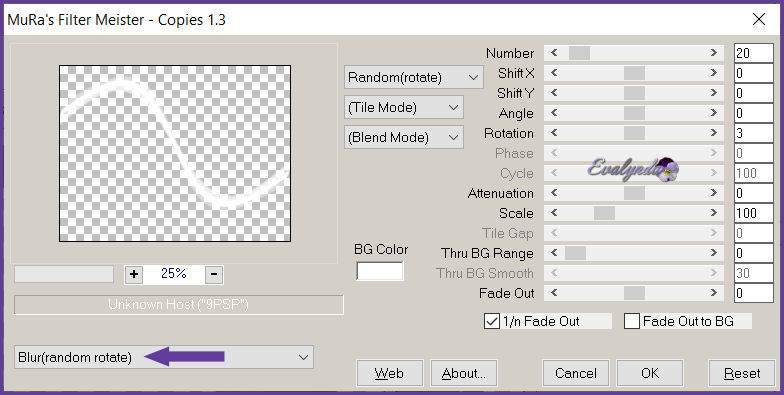Open the (Blend Mode) dropdown
This screenshot has height=395, width=784.
coord(404,138)
